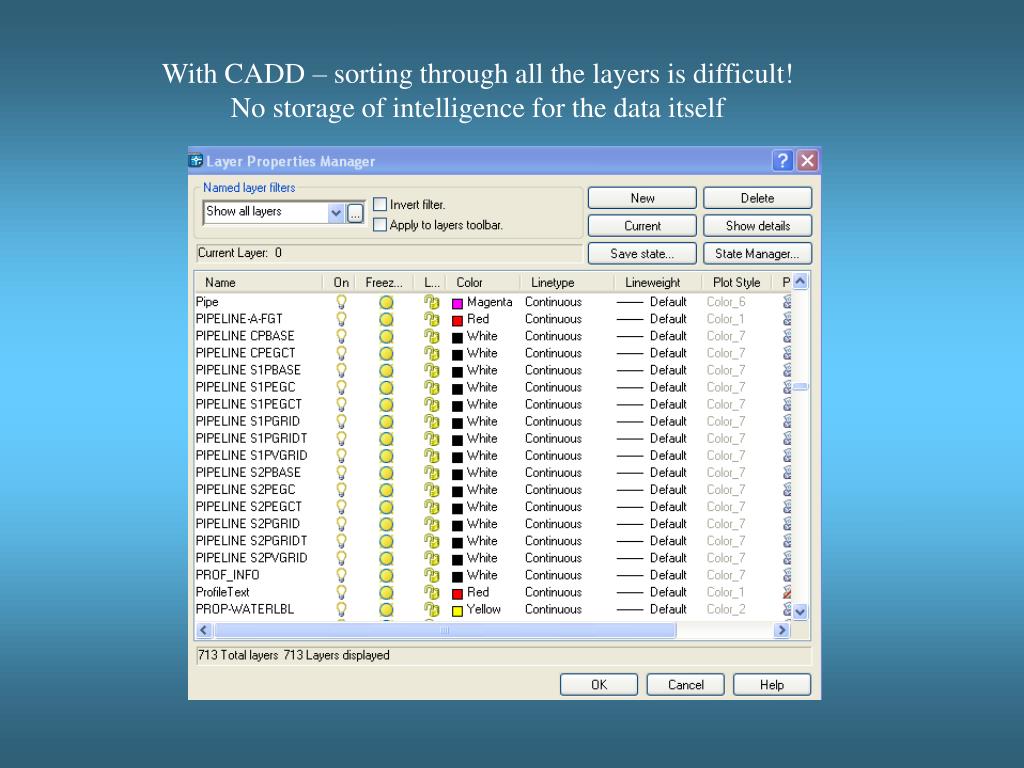The image size is (1024, 768).
Task: Click horizontal scrollbar right arrow
Action: click(x=781, y=630)
